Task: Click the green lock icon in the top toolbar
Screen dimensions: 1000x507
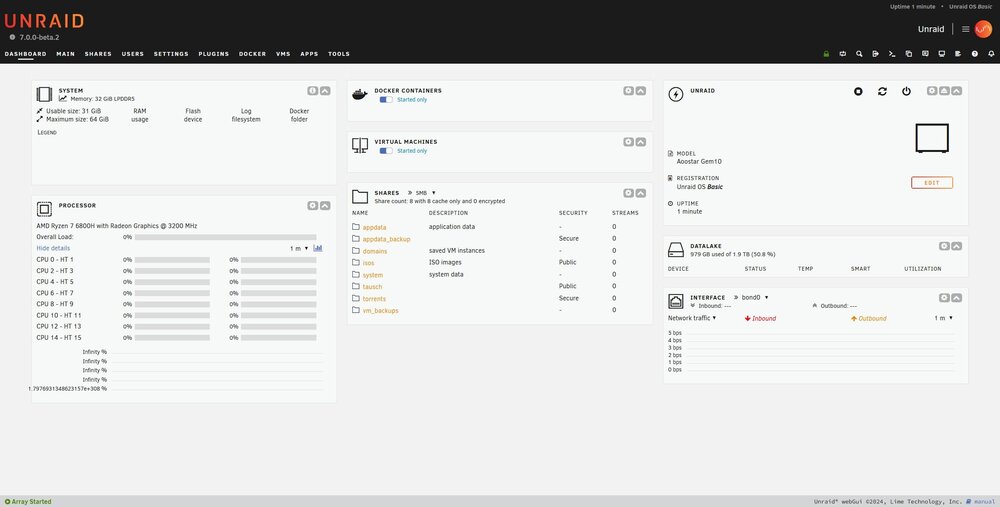Action: [826, 54]
